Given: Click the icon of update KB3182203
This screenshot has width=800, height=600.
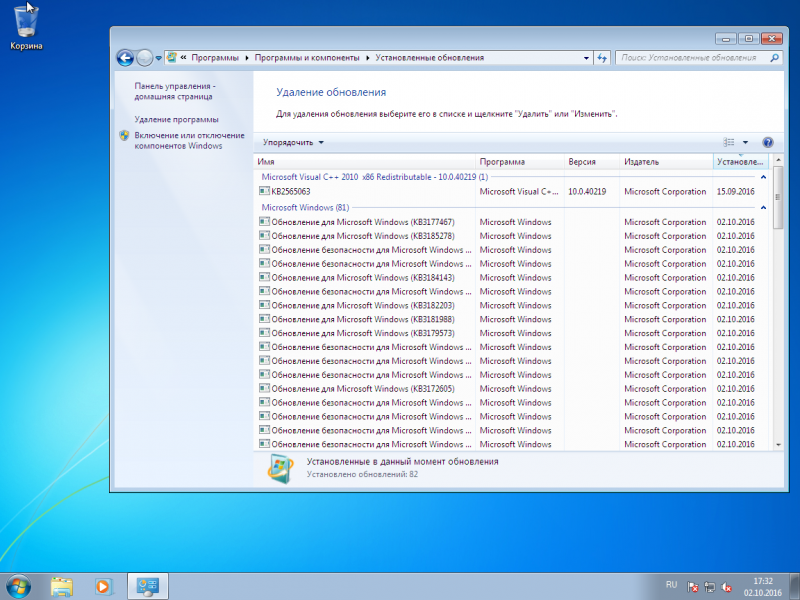Looking at the screenshot, I should [x=264, y=305].
